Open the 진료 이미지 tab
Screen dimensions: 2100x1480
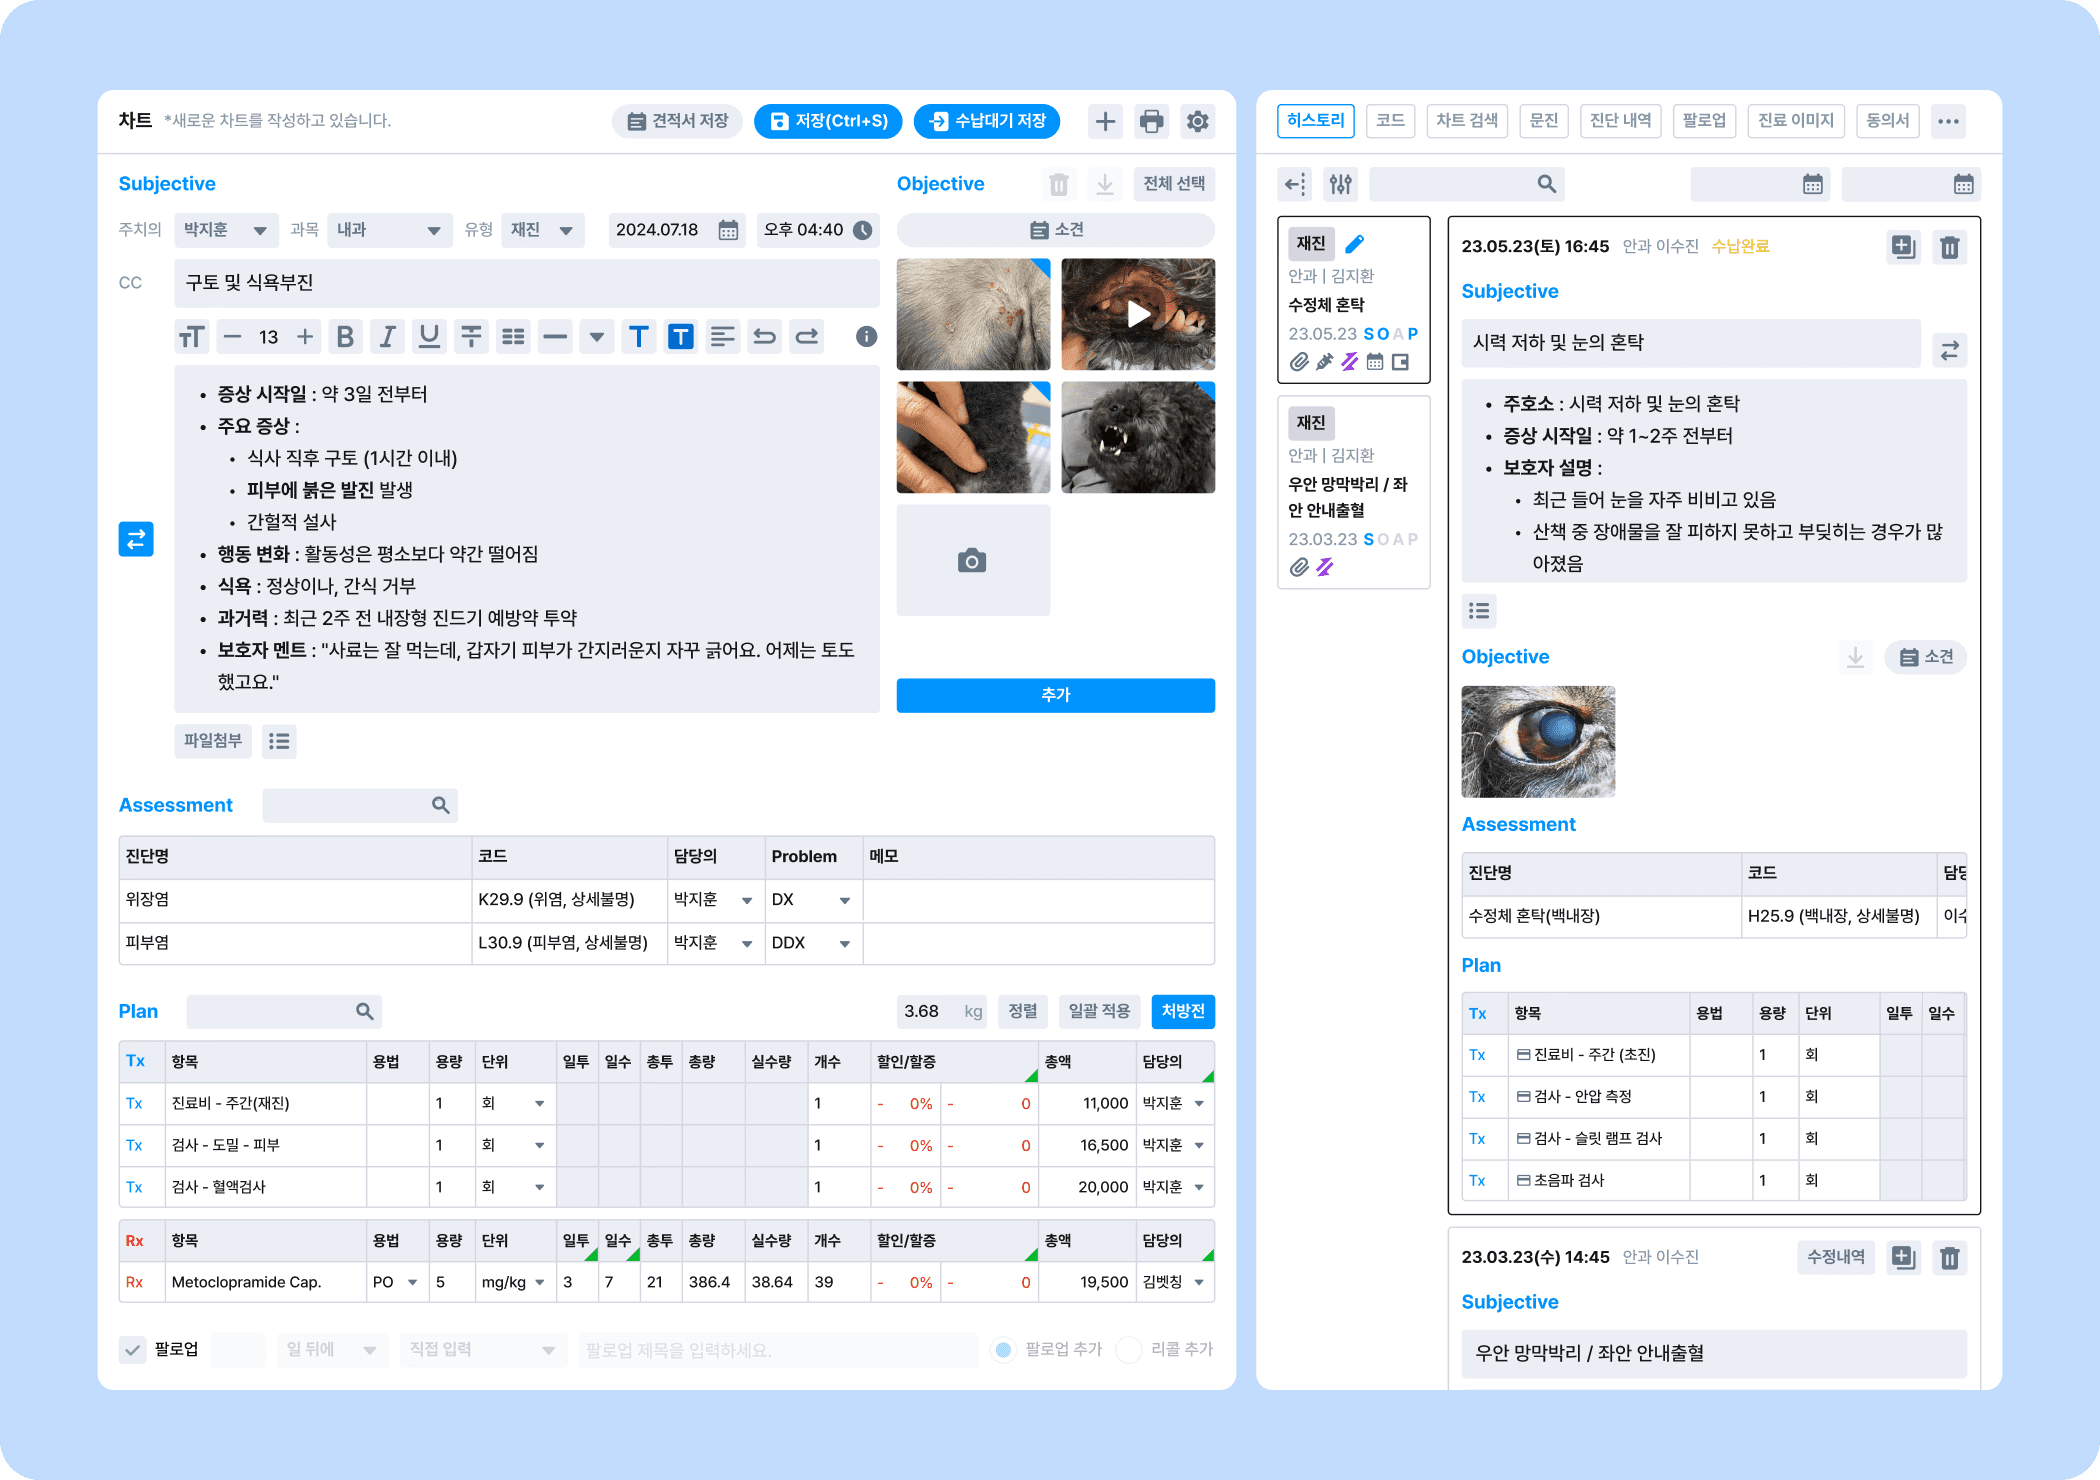[x=1795, y=121]
